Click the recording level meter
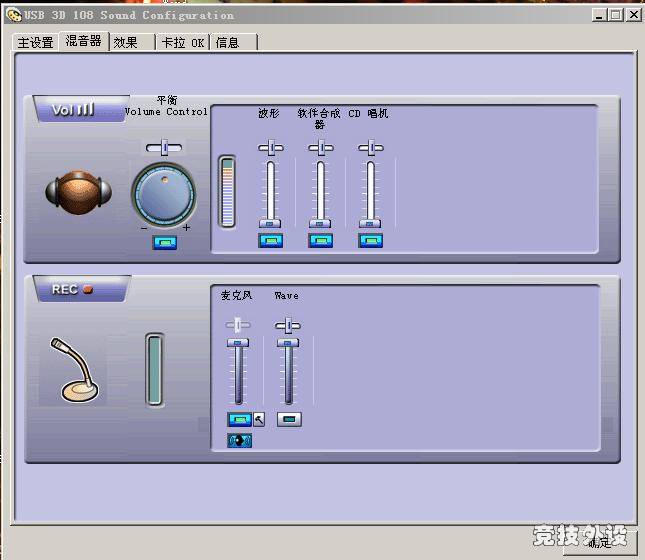This screenshot has height=560, width=645. click(x=154, y=369)
